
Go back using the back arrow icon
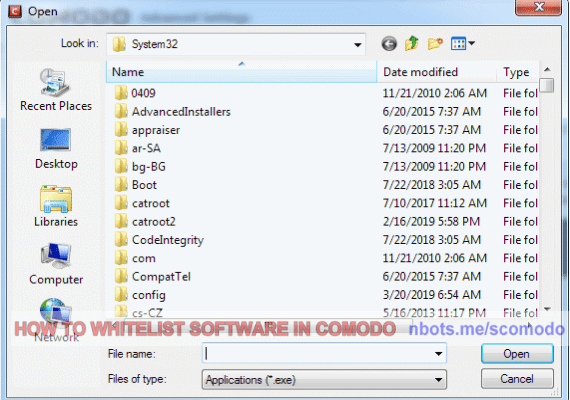(389, 44)
